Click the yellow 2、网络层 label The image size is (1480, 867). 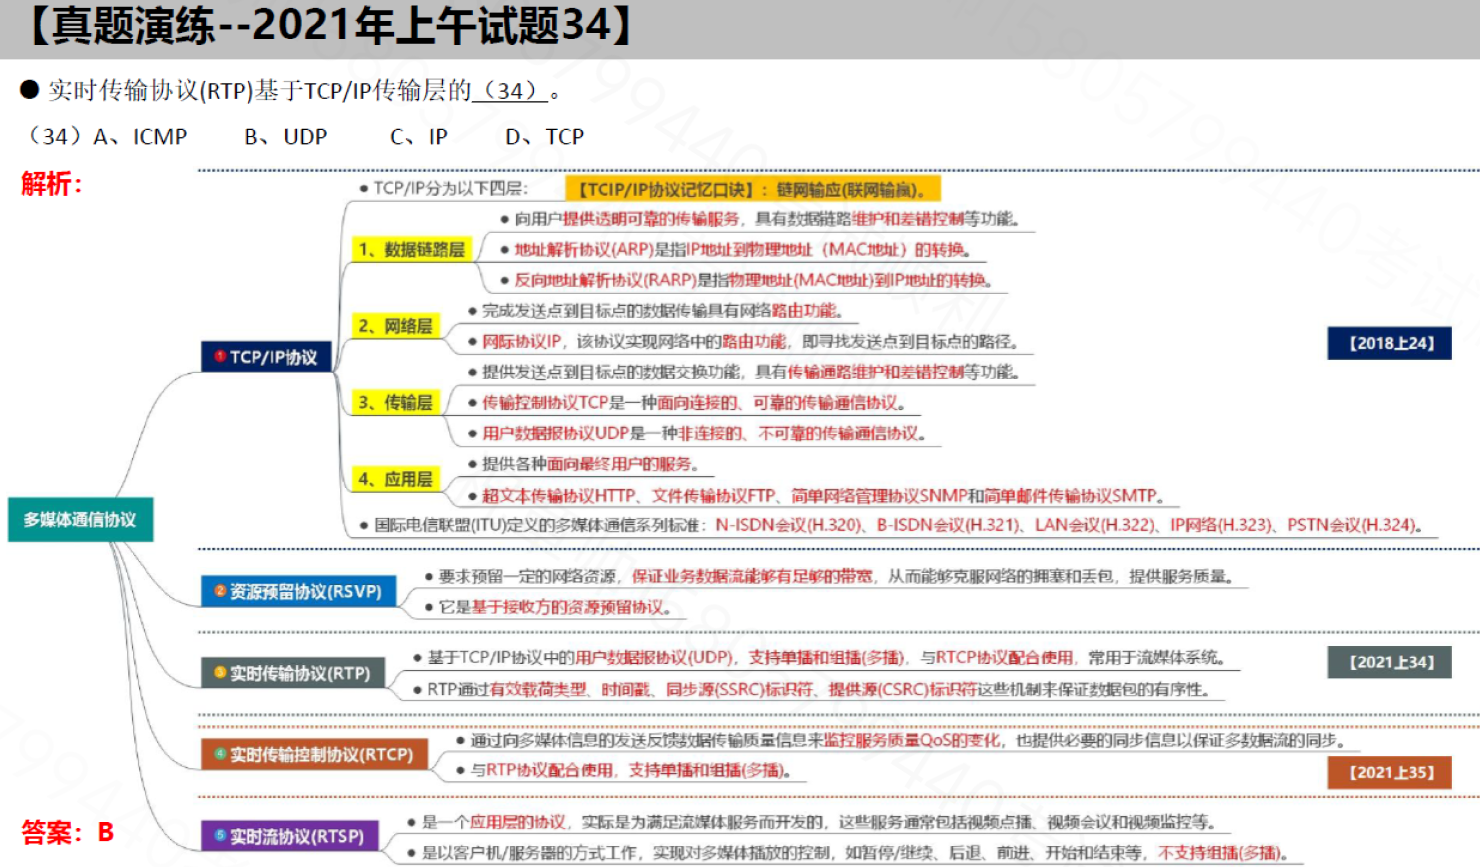pyautogui.click(x=395, y=326)
